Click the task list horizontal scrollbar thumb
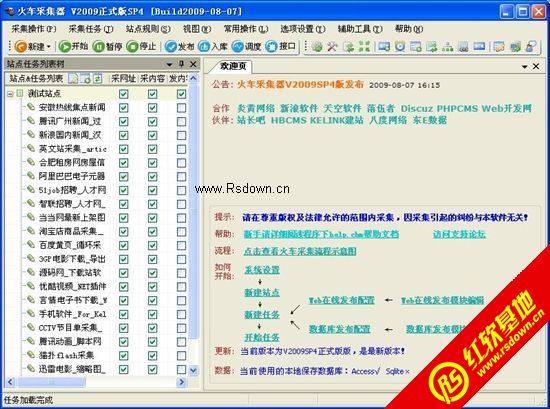550x409 pixels. [x=51, y=382]
